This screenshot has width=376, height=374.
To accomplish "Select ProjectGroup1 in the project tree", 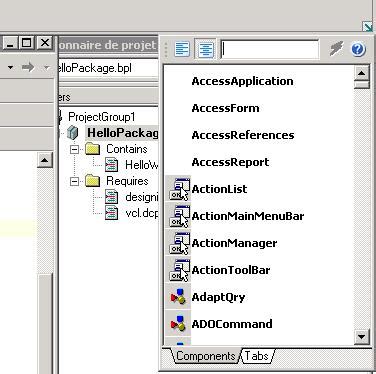I will click(102, 117).
